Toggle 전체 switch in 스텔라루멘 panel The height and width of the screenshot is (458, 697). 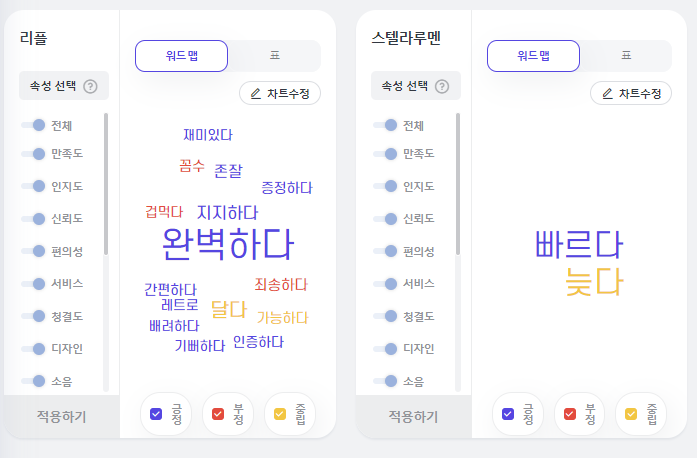click(x=385, y=125)
